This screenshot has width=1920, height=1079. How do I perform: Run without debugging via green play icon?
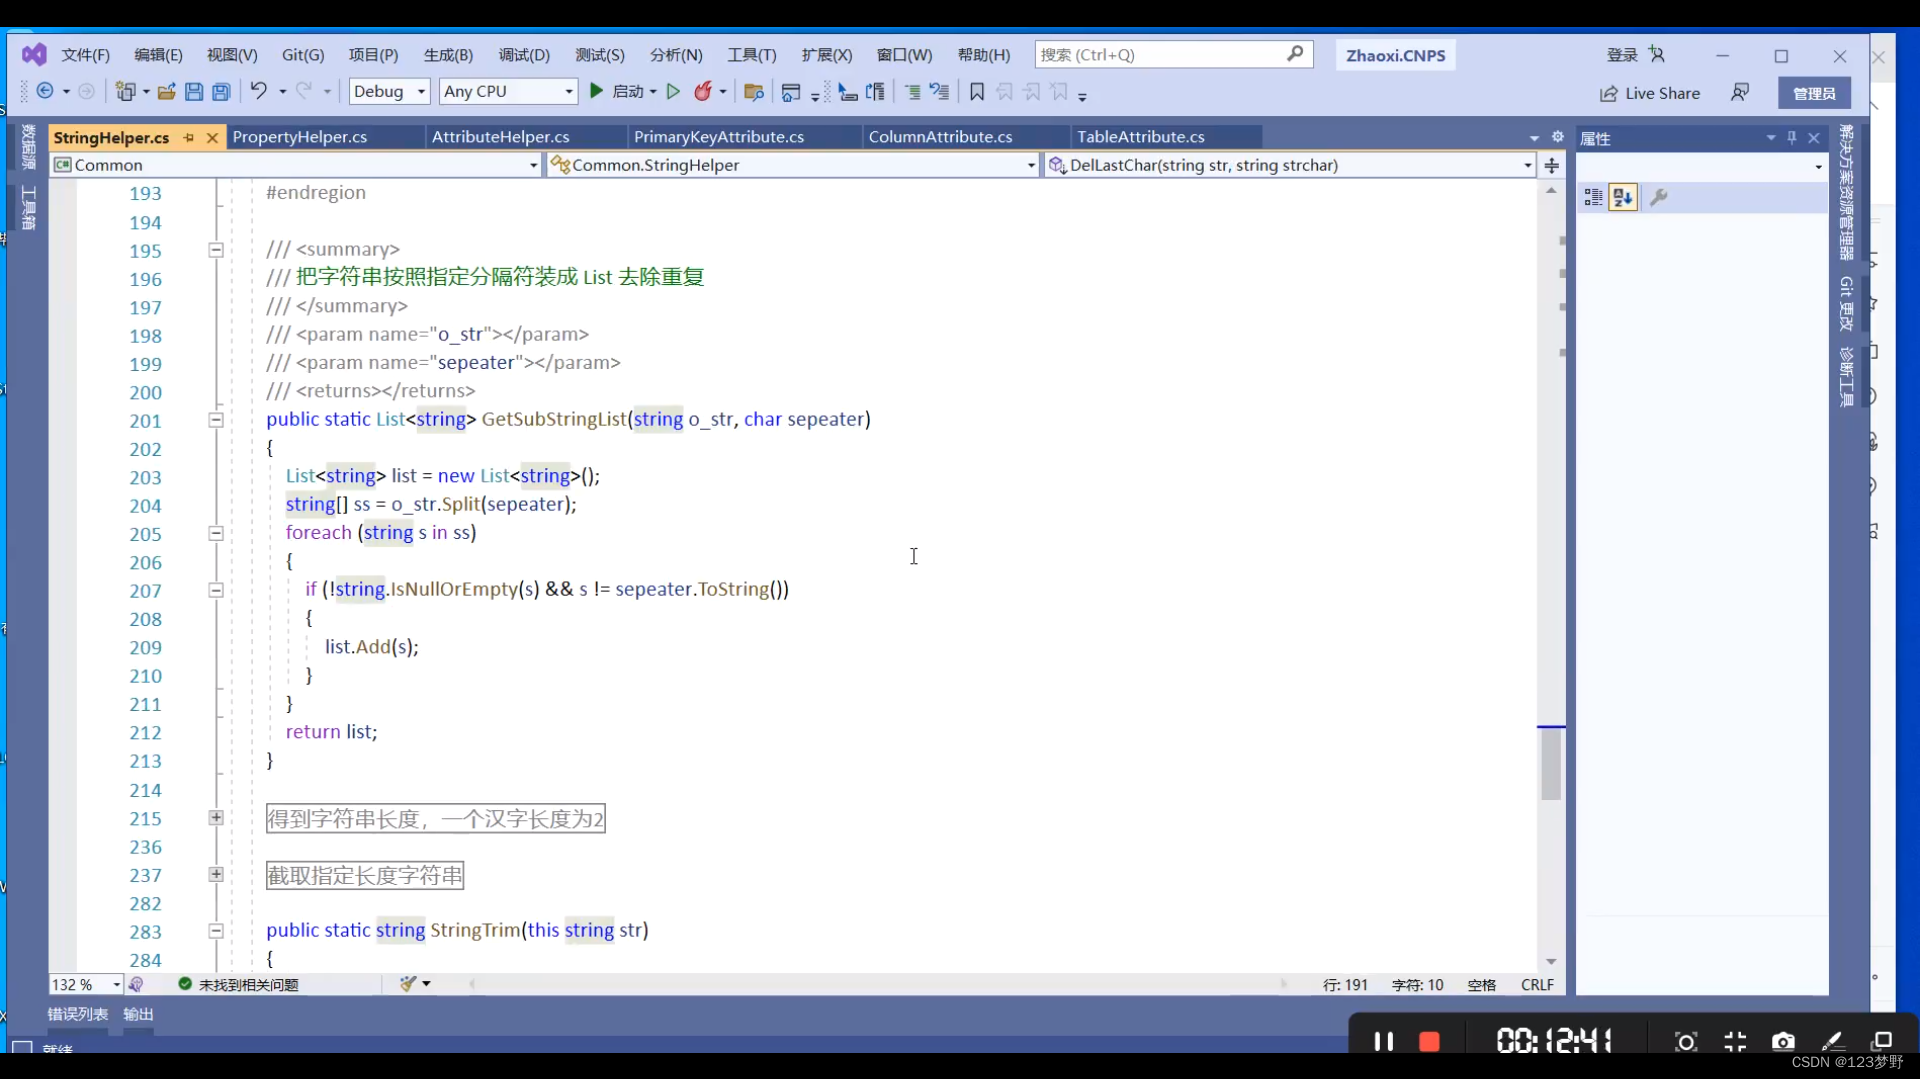(x=672, y=91)
